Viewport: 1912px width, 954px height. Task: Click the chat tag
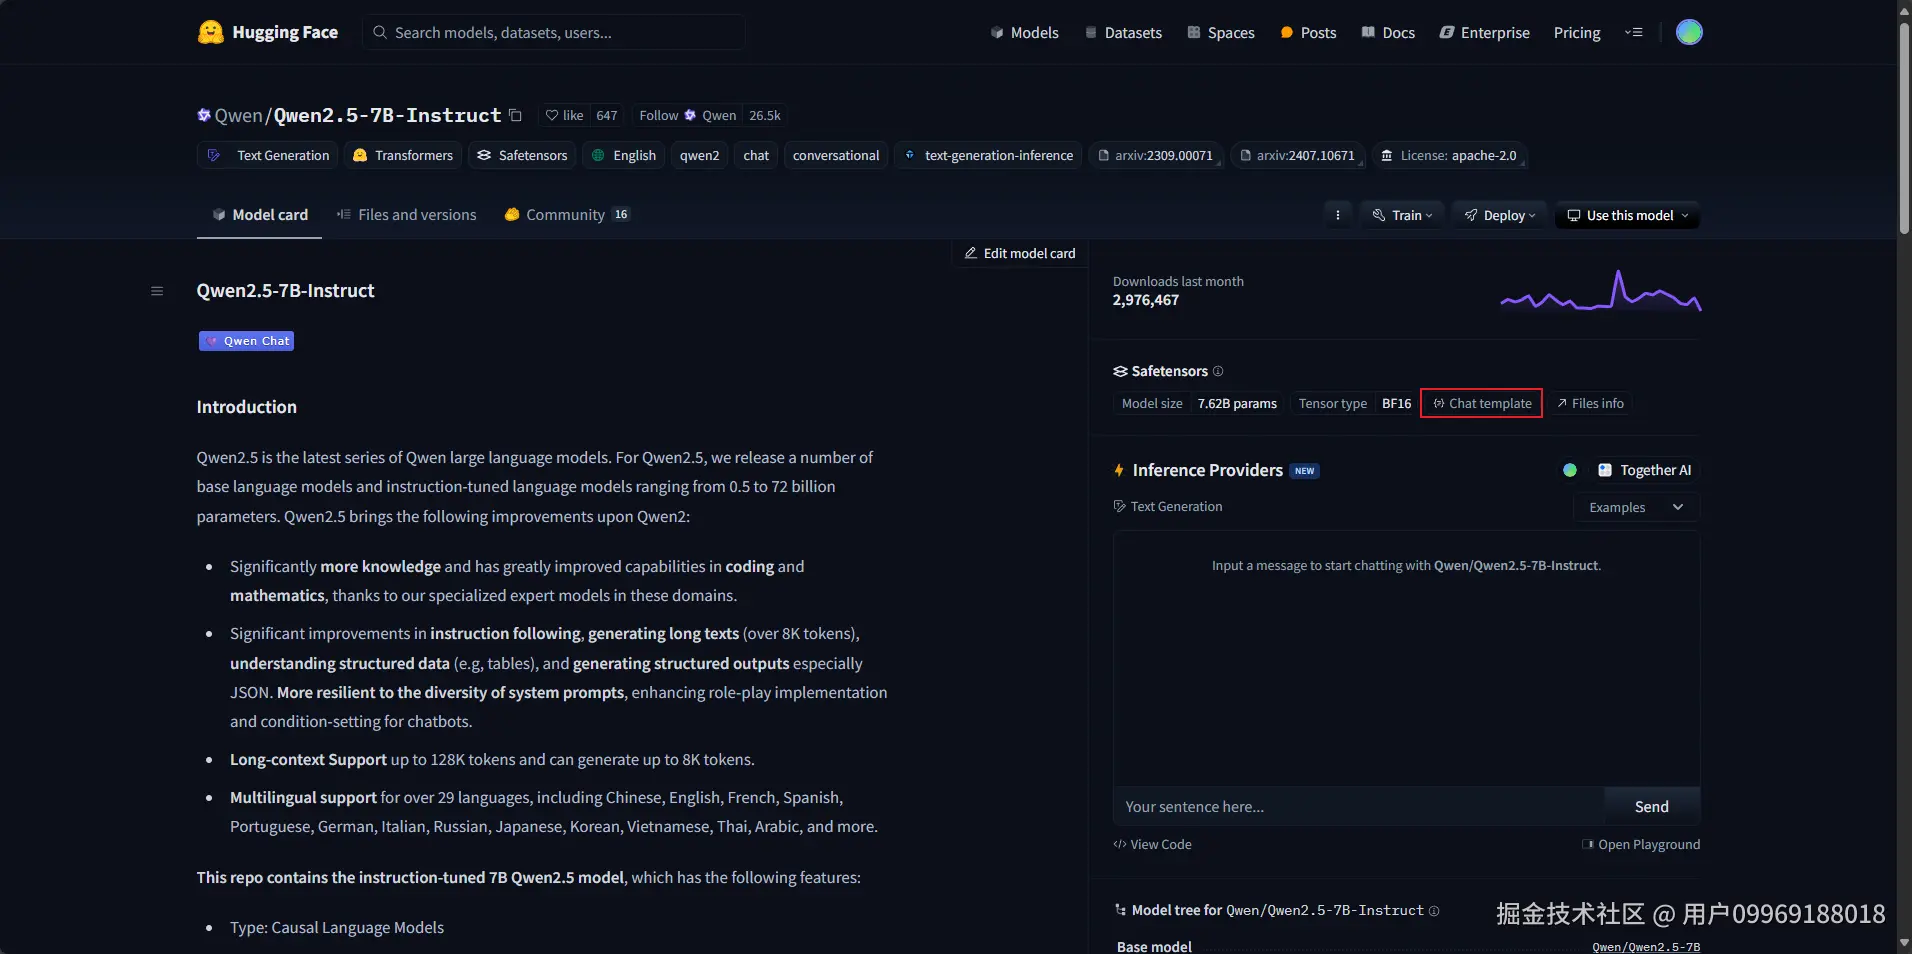[756, 155]
